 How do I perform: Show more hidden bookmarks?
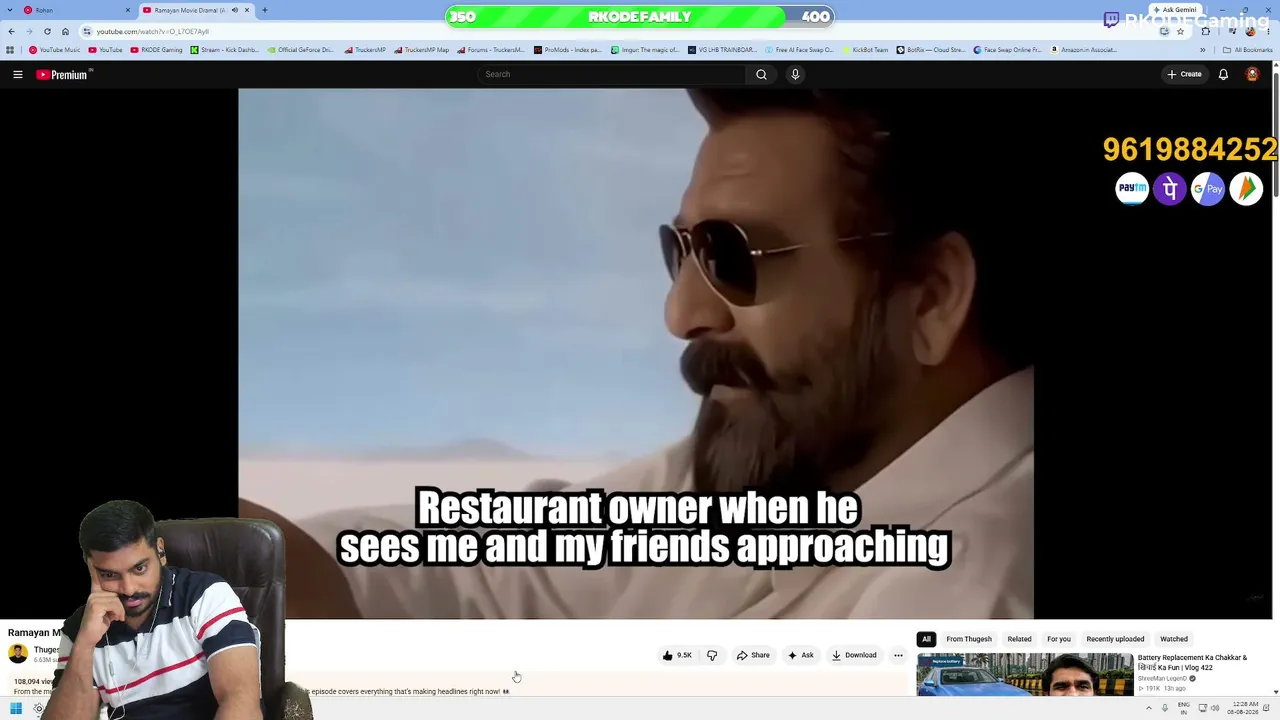point(1203,50)
